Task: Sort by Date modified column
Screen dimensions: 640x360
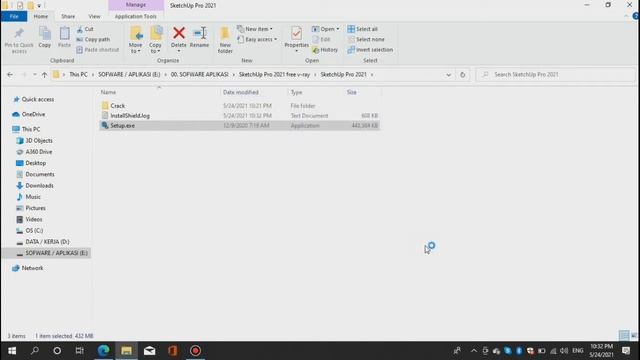Action: [x=241, y=92]
